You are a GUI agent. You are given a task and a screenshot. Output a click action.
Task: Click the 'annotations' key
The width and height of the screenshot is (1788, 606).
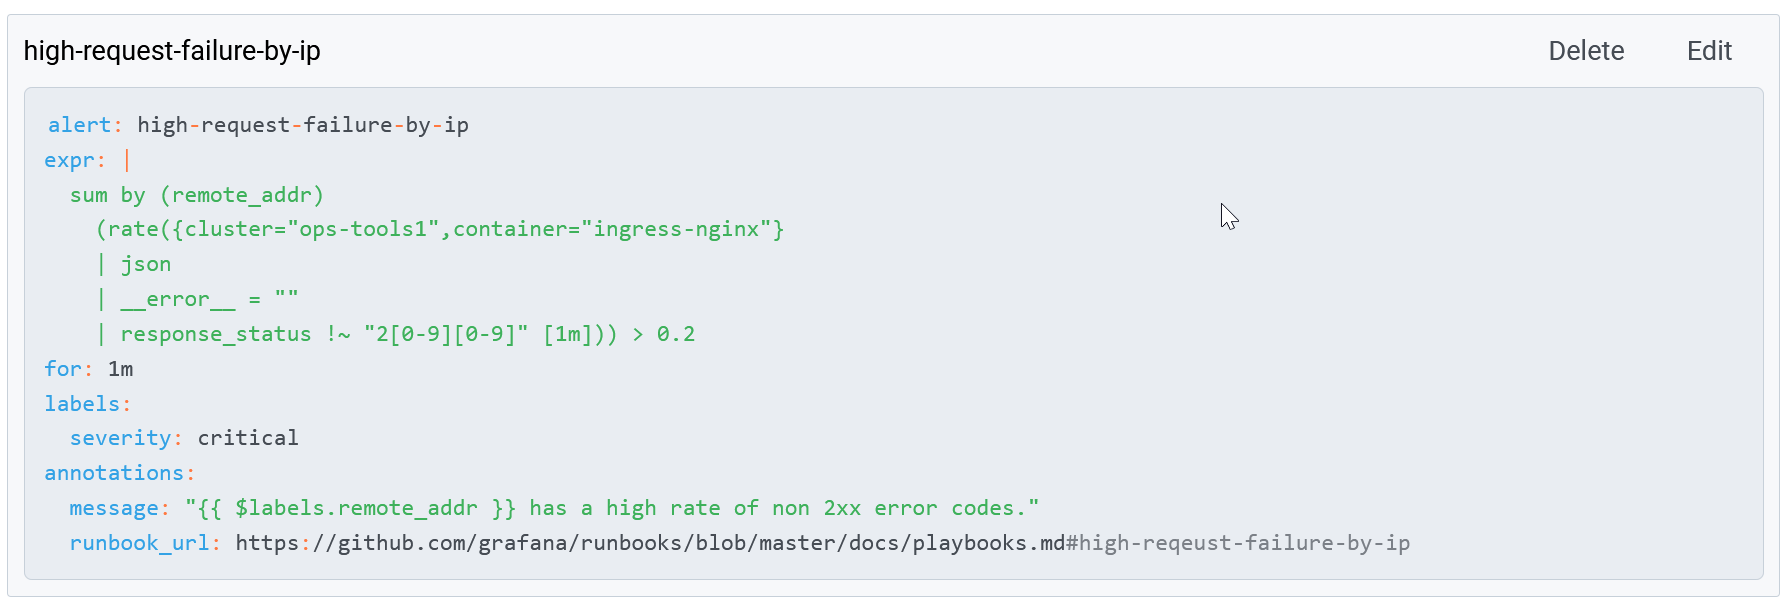114,473
